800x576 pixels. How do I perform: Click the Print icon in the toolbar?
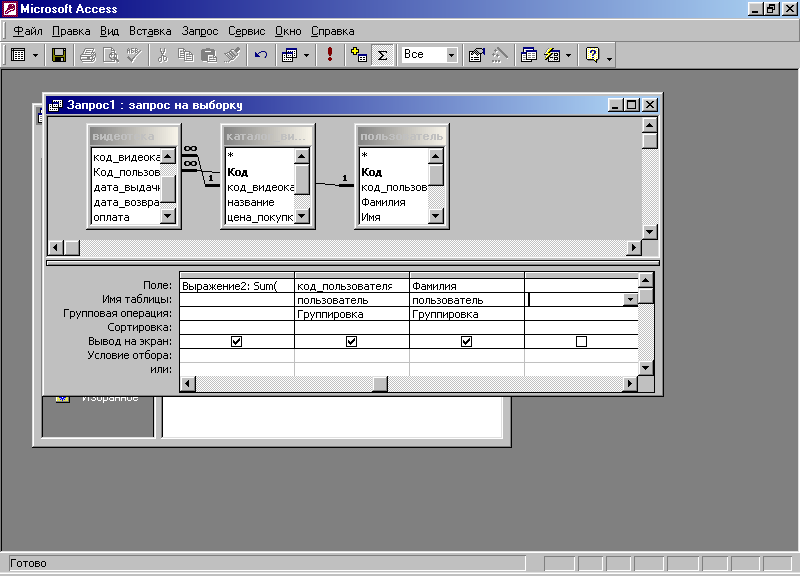pyautogui.click(x=88, y=55)
